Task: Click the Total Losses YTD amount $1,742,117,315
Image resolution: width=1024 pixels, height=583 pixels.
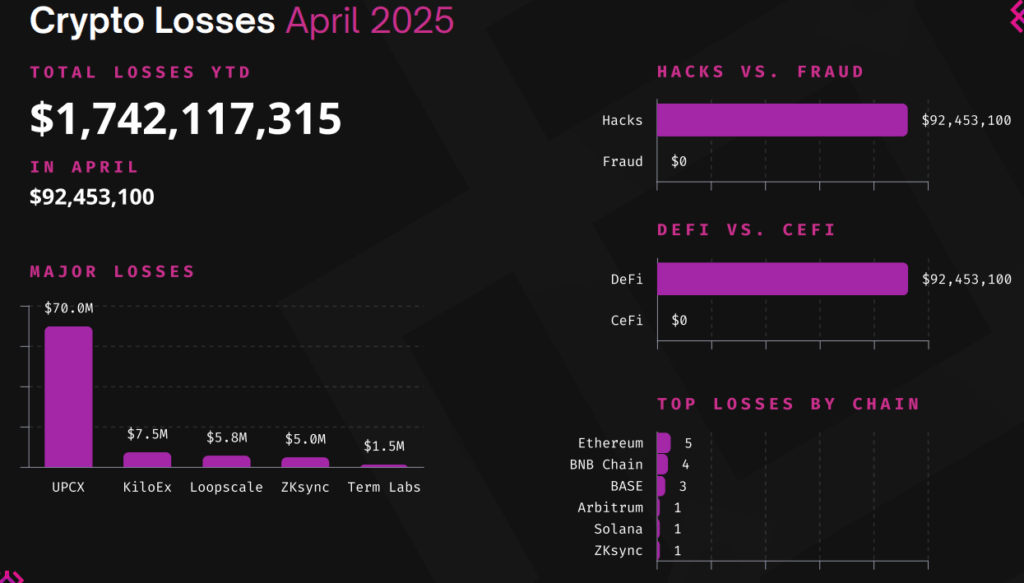Action: 186,119
